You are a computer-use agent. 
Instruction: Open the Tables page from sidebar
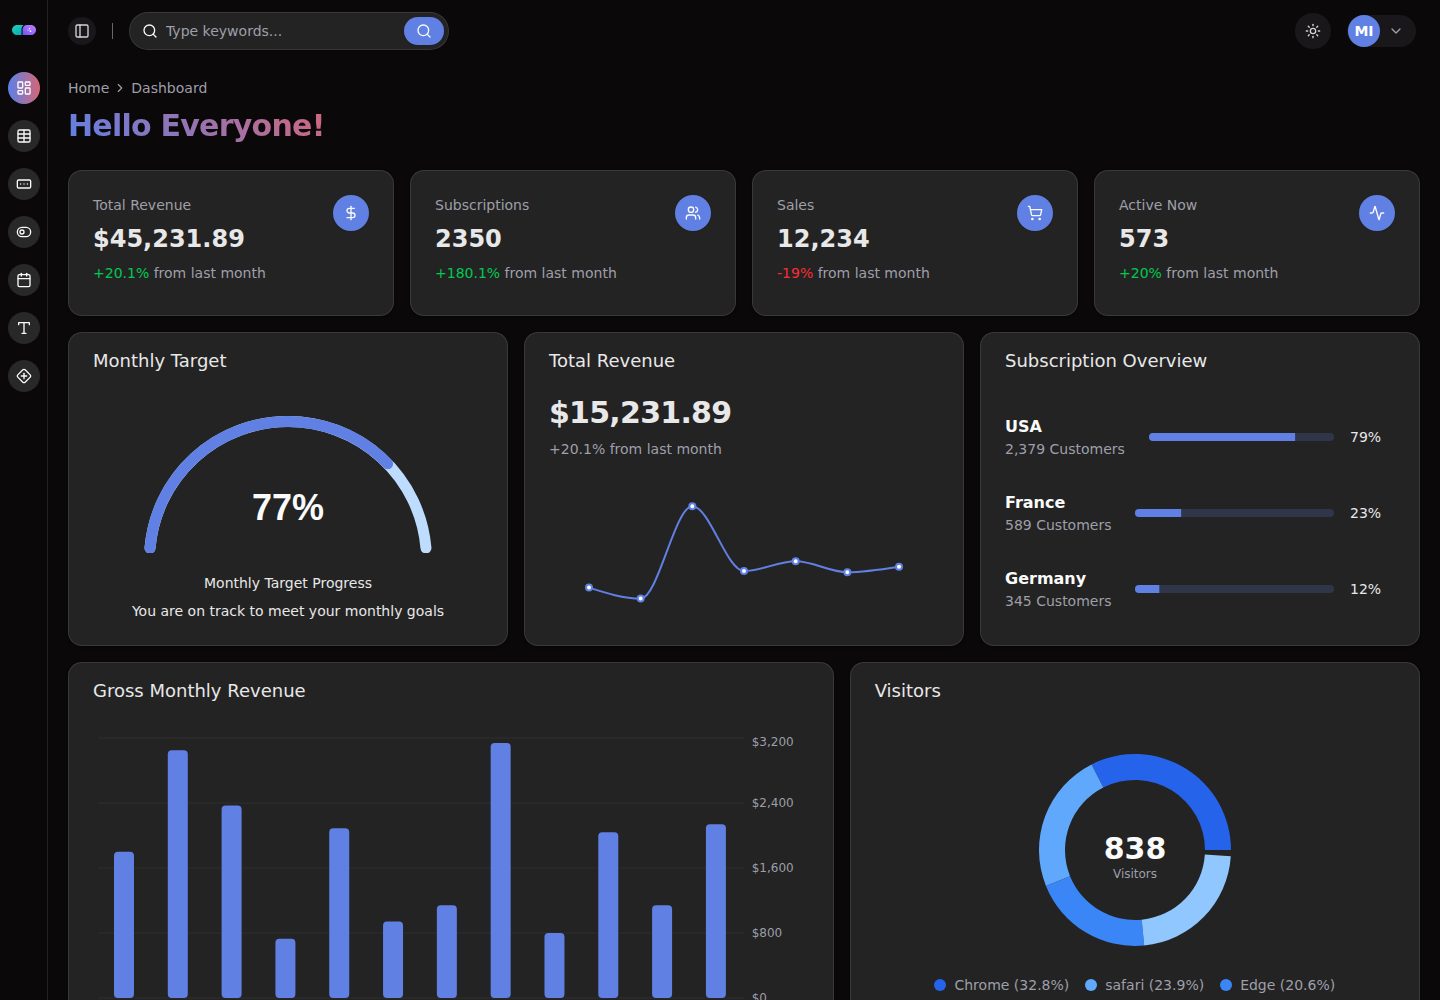[24, 136]
